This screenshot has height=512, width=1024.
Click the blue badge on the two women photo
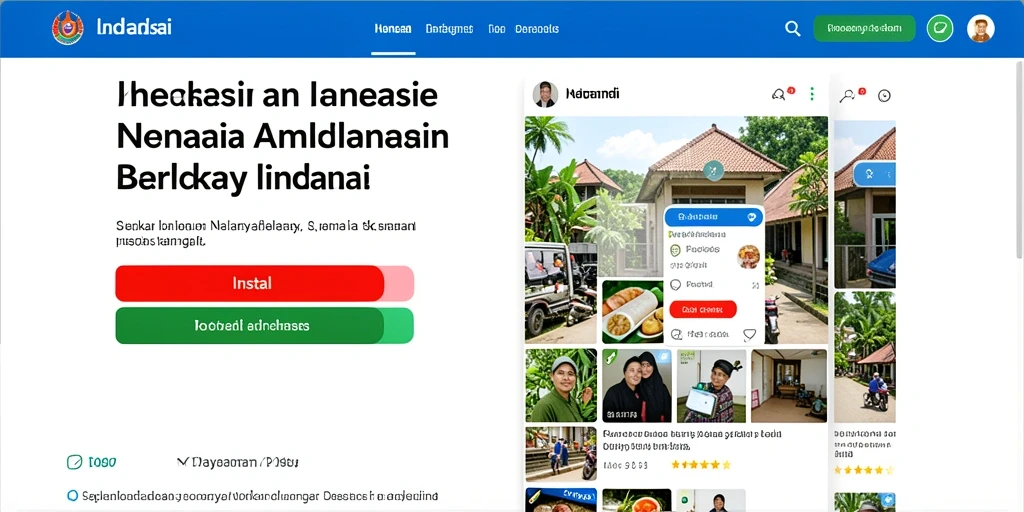pos(662,357)
